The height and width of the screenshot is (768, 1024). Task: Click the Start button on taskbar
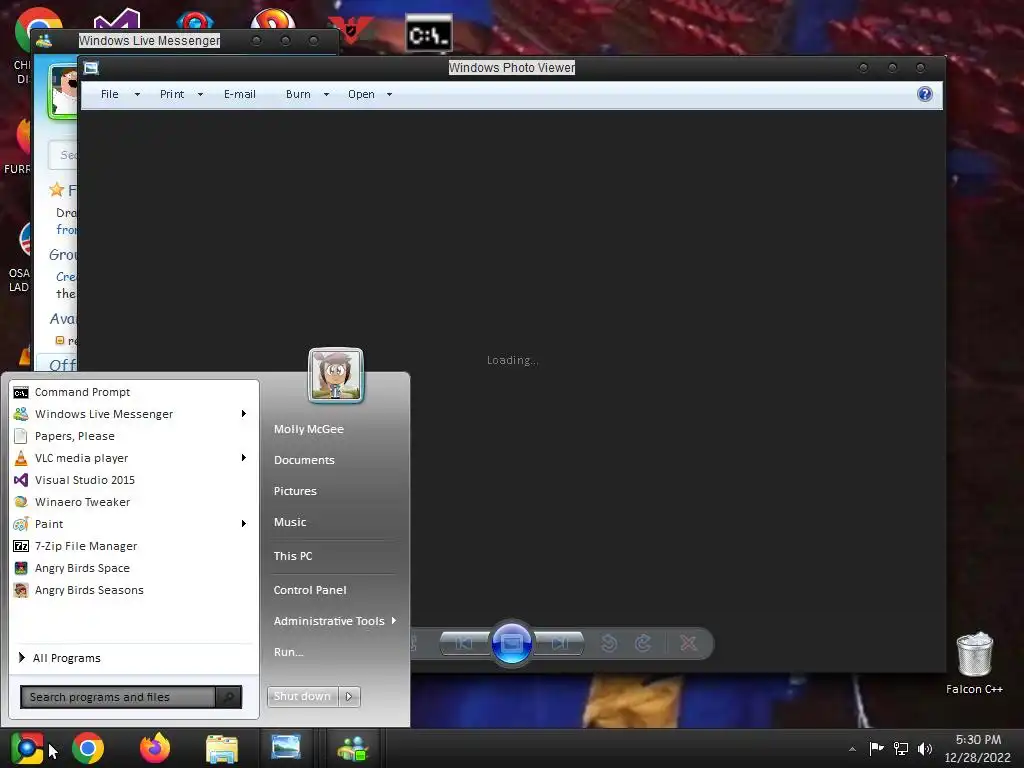27,748
